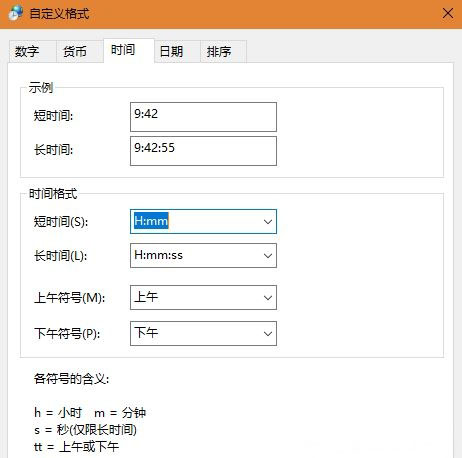The height and width of the screenshot is (458, 462).
Task: Click the 示例 group heading
Action: pos(41,88)
